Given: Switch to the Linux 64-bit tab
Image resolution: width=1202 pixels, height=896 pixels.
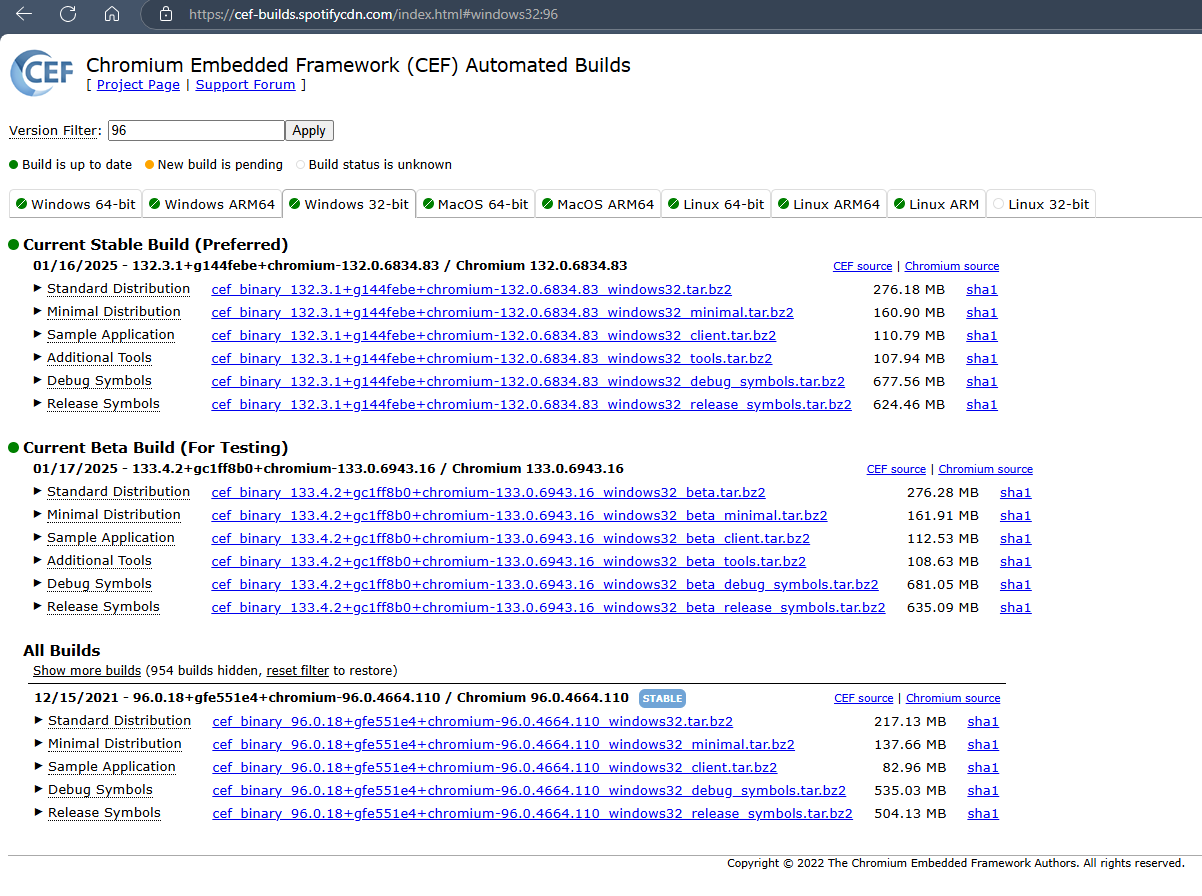Looking at the screenshot, I should pos(716,204).
